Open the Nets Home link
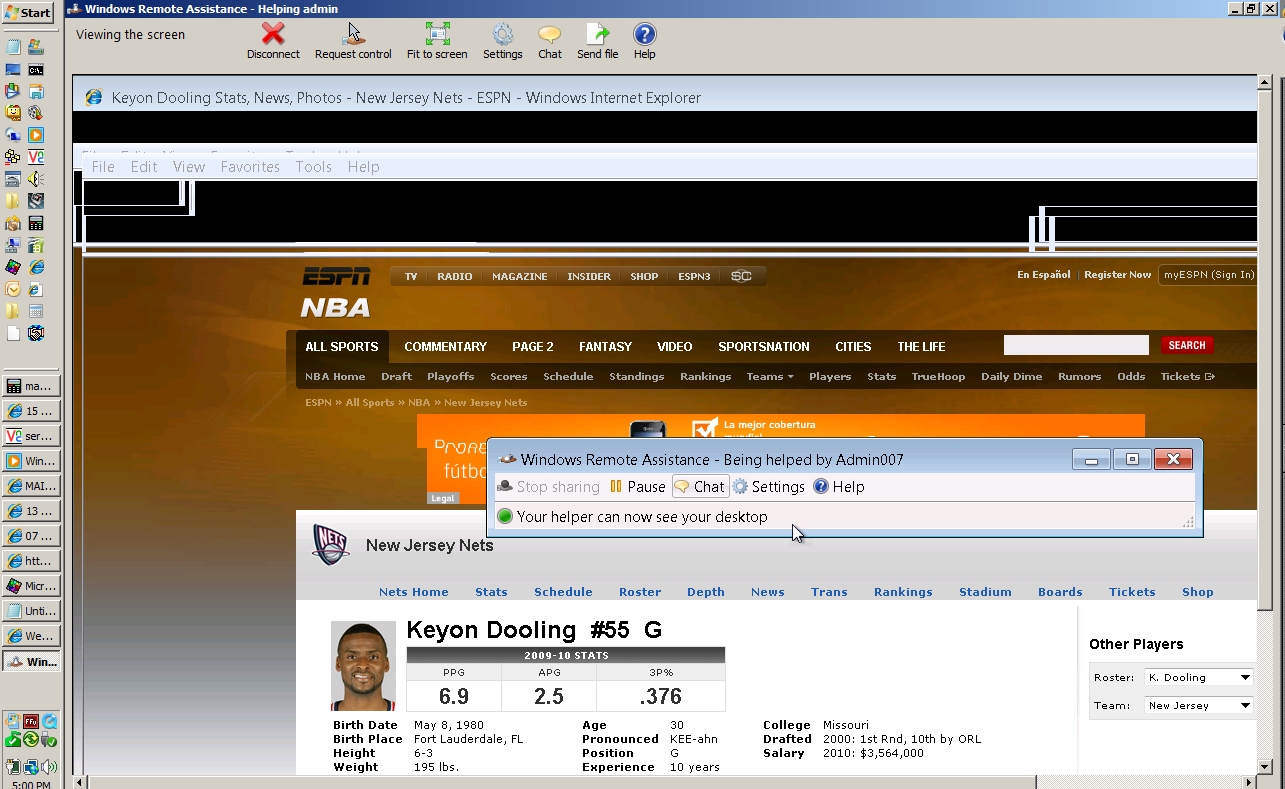This screenshot has width=1285, height=789. pos(414,592)
